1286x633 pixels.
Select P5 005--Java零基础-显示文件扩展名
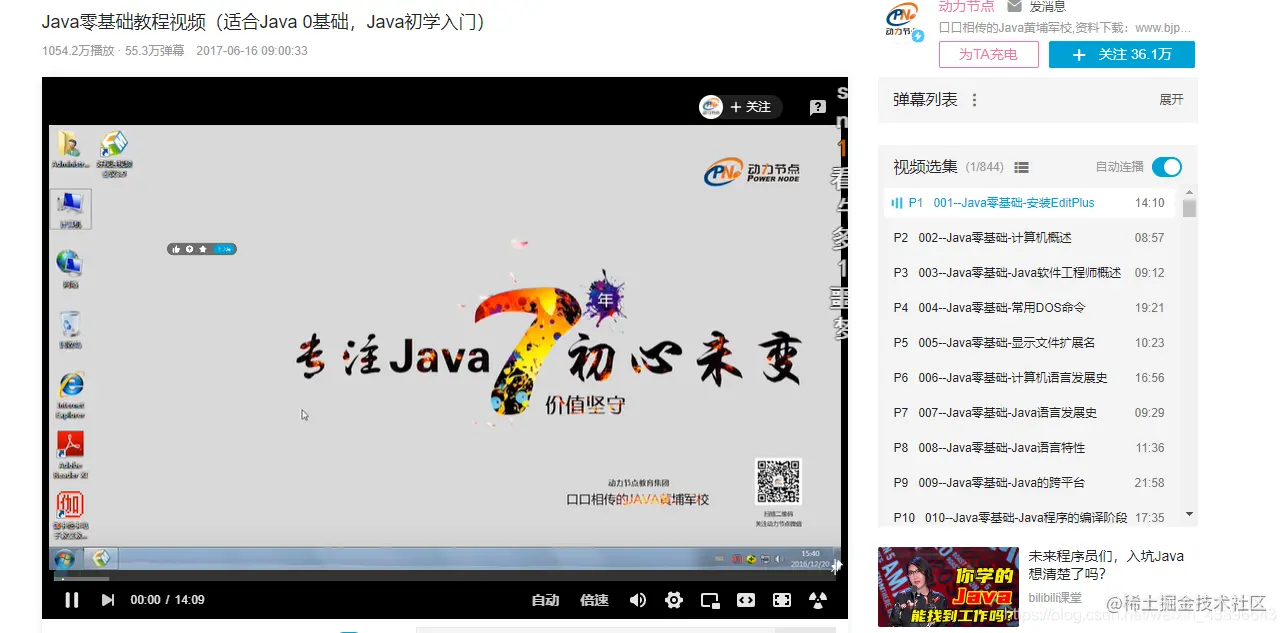[1029, 343]
